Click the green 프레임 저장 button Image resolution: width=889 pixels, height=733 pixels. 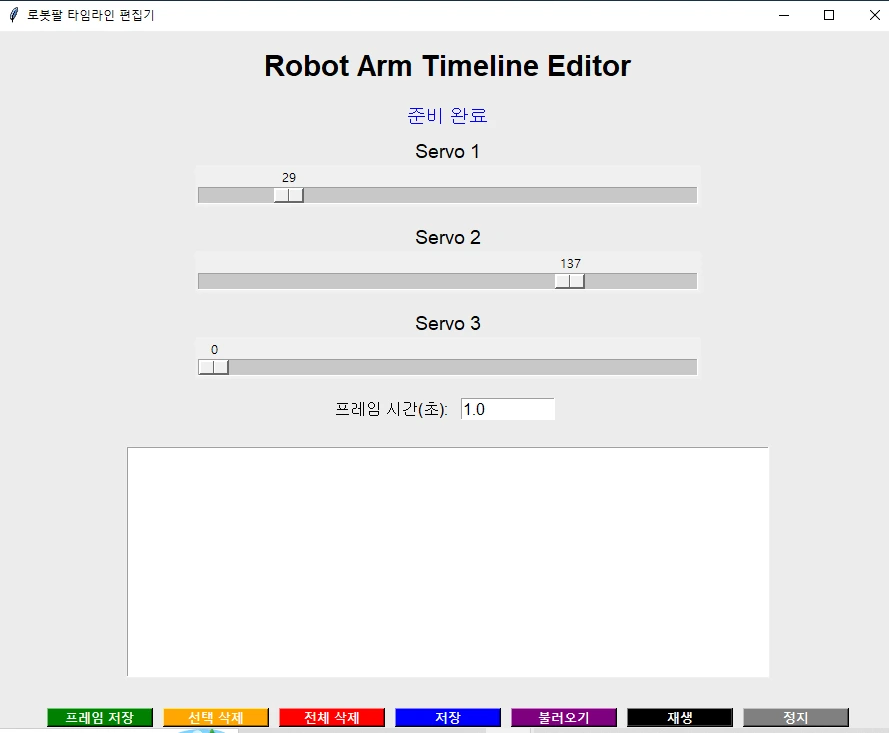100,717
